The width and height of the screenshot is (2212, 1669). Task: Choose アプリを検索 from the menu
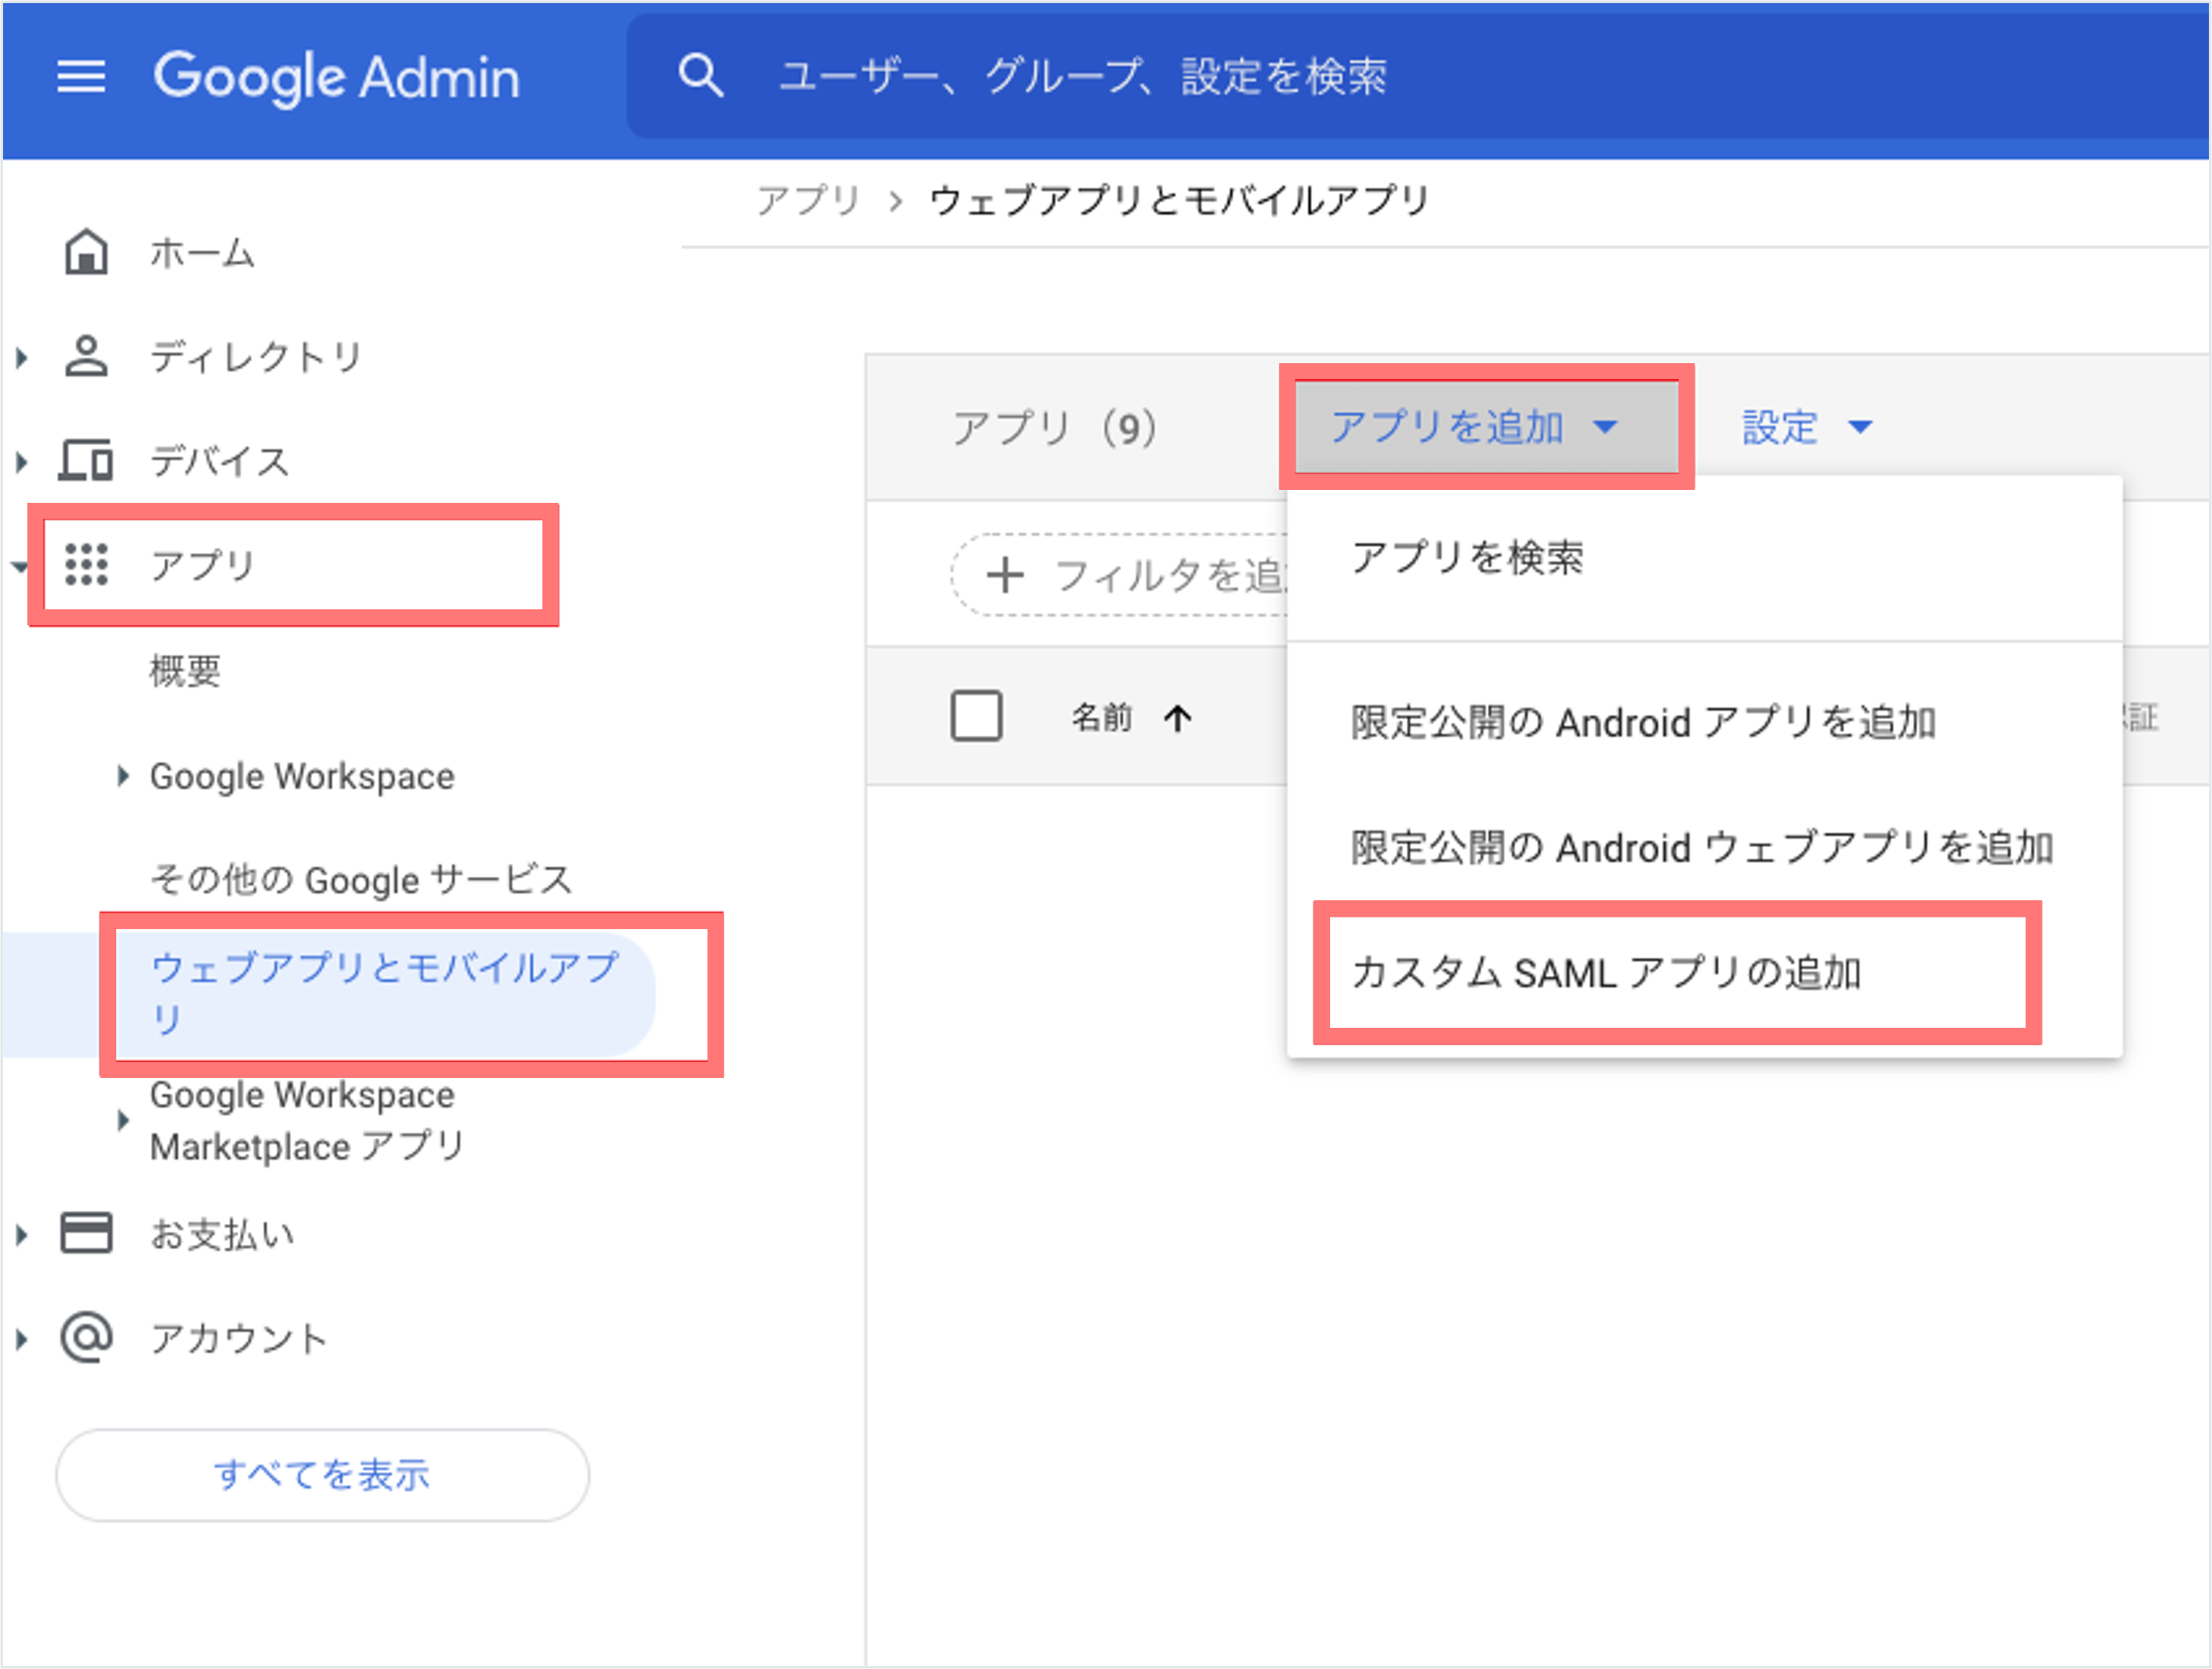pyautogui.click(x=1704, y=558)
